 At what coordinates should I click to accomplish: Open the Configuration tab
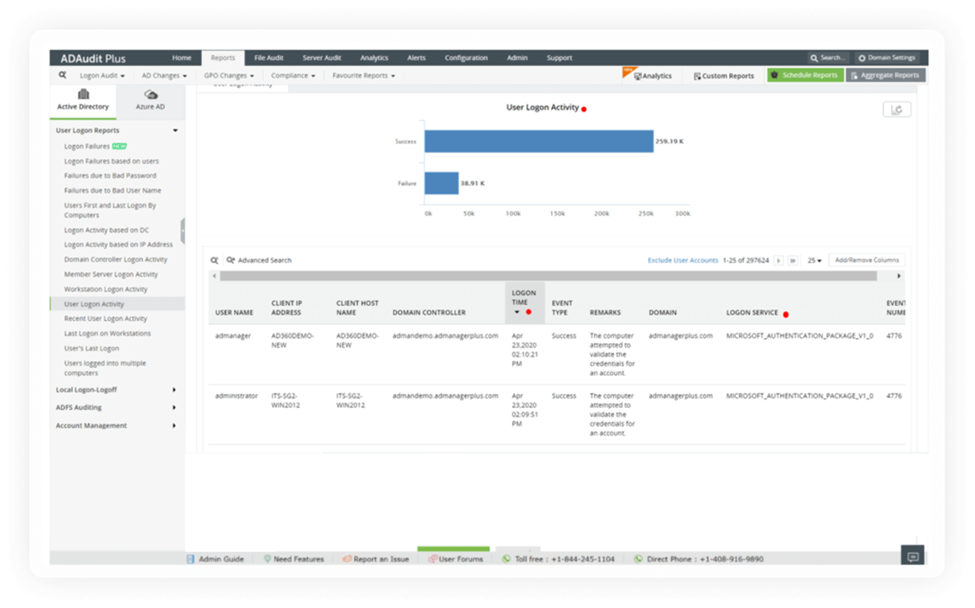coord(466,58)
